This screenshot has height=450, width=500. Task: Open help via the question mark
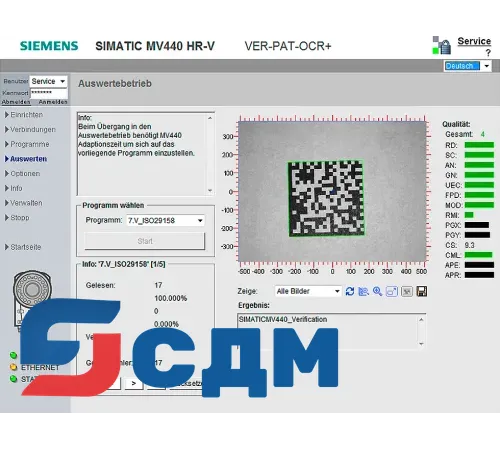click(x=488, y=52)
